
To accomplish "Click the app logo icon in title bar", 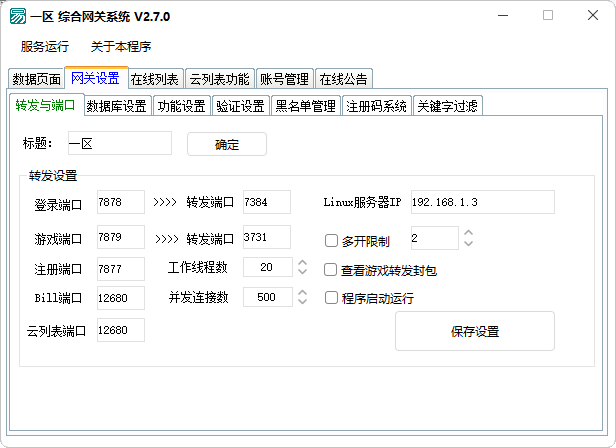I will [x=18, y=16].
